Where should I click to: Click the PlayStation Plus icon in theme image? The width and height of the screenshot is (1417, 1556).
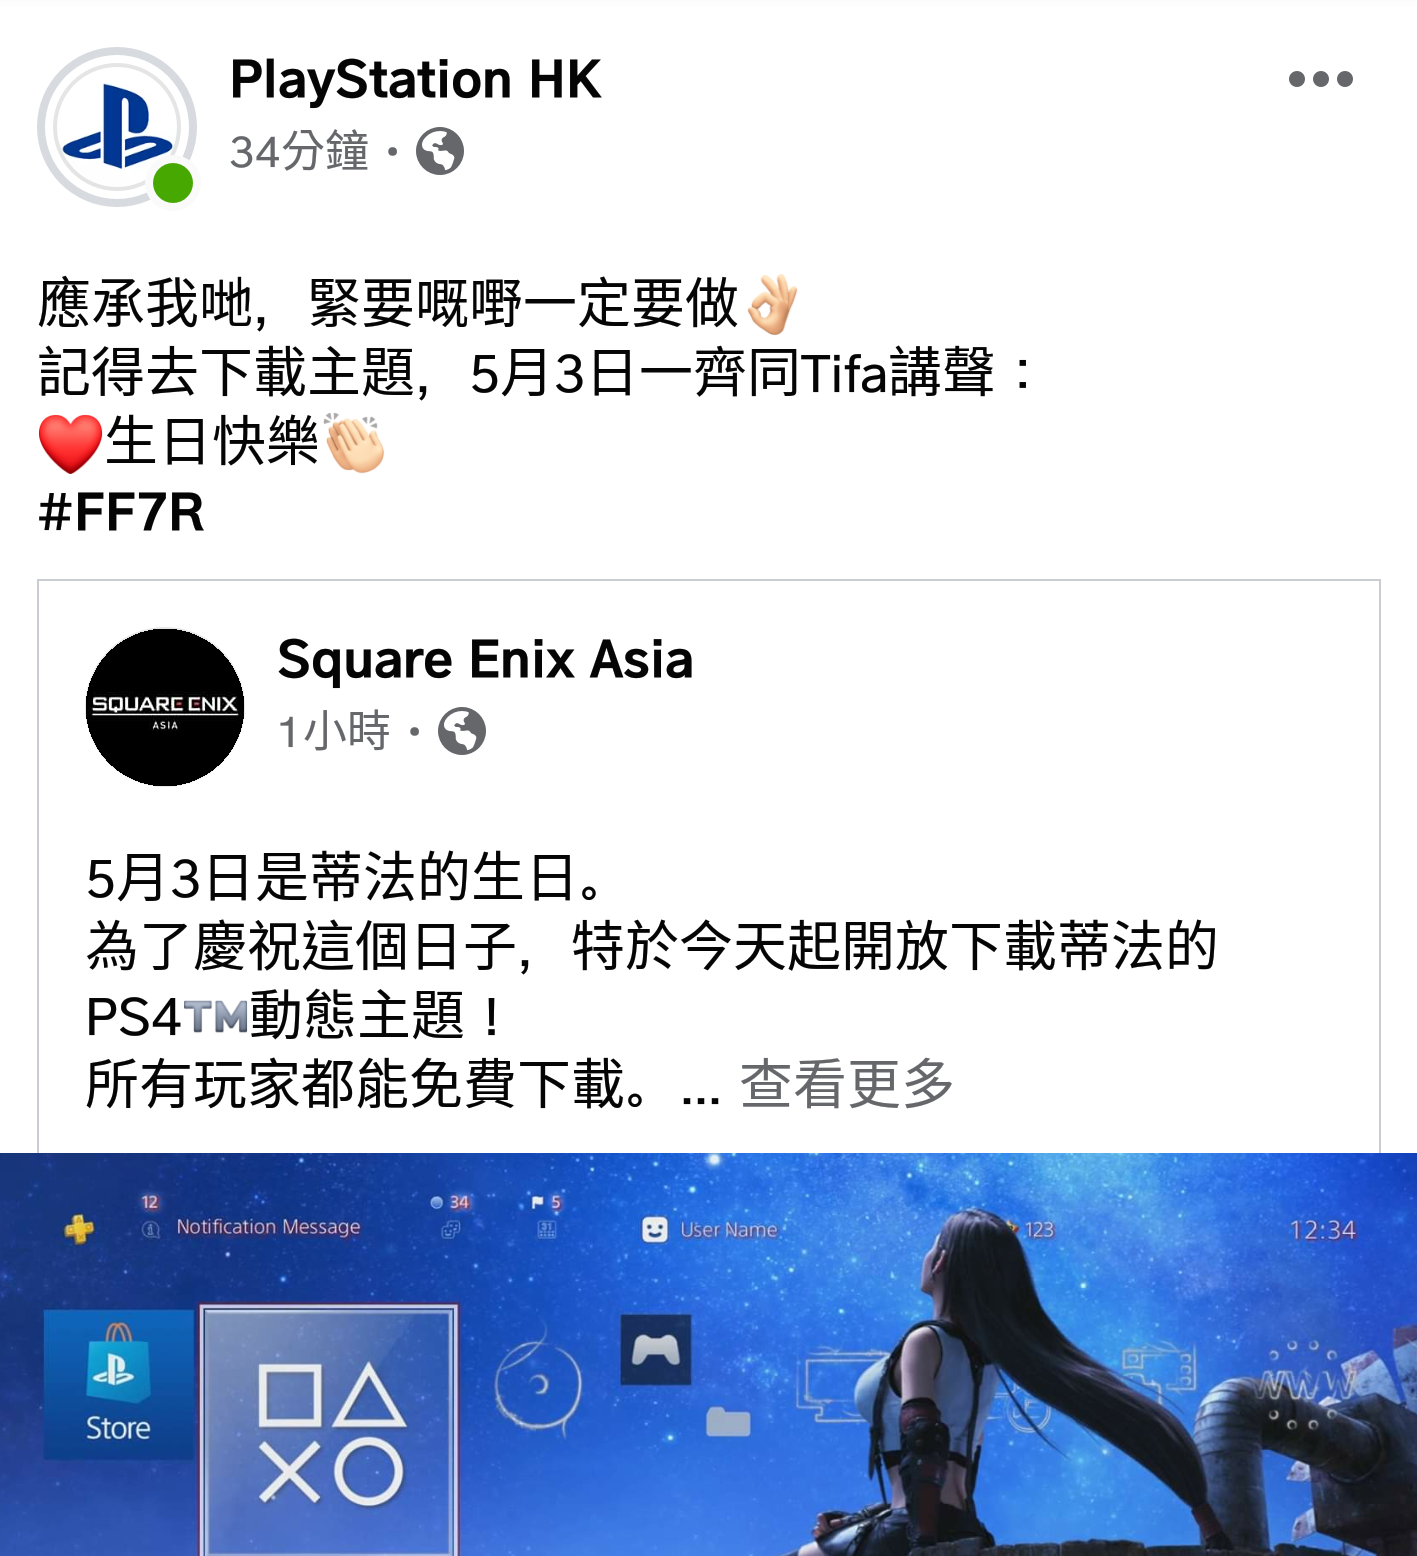(80, 1229)
